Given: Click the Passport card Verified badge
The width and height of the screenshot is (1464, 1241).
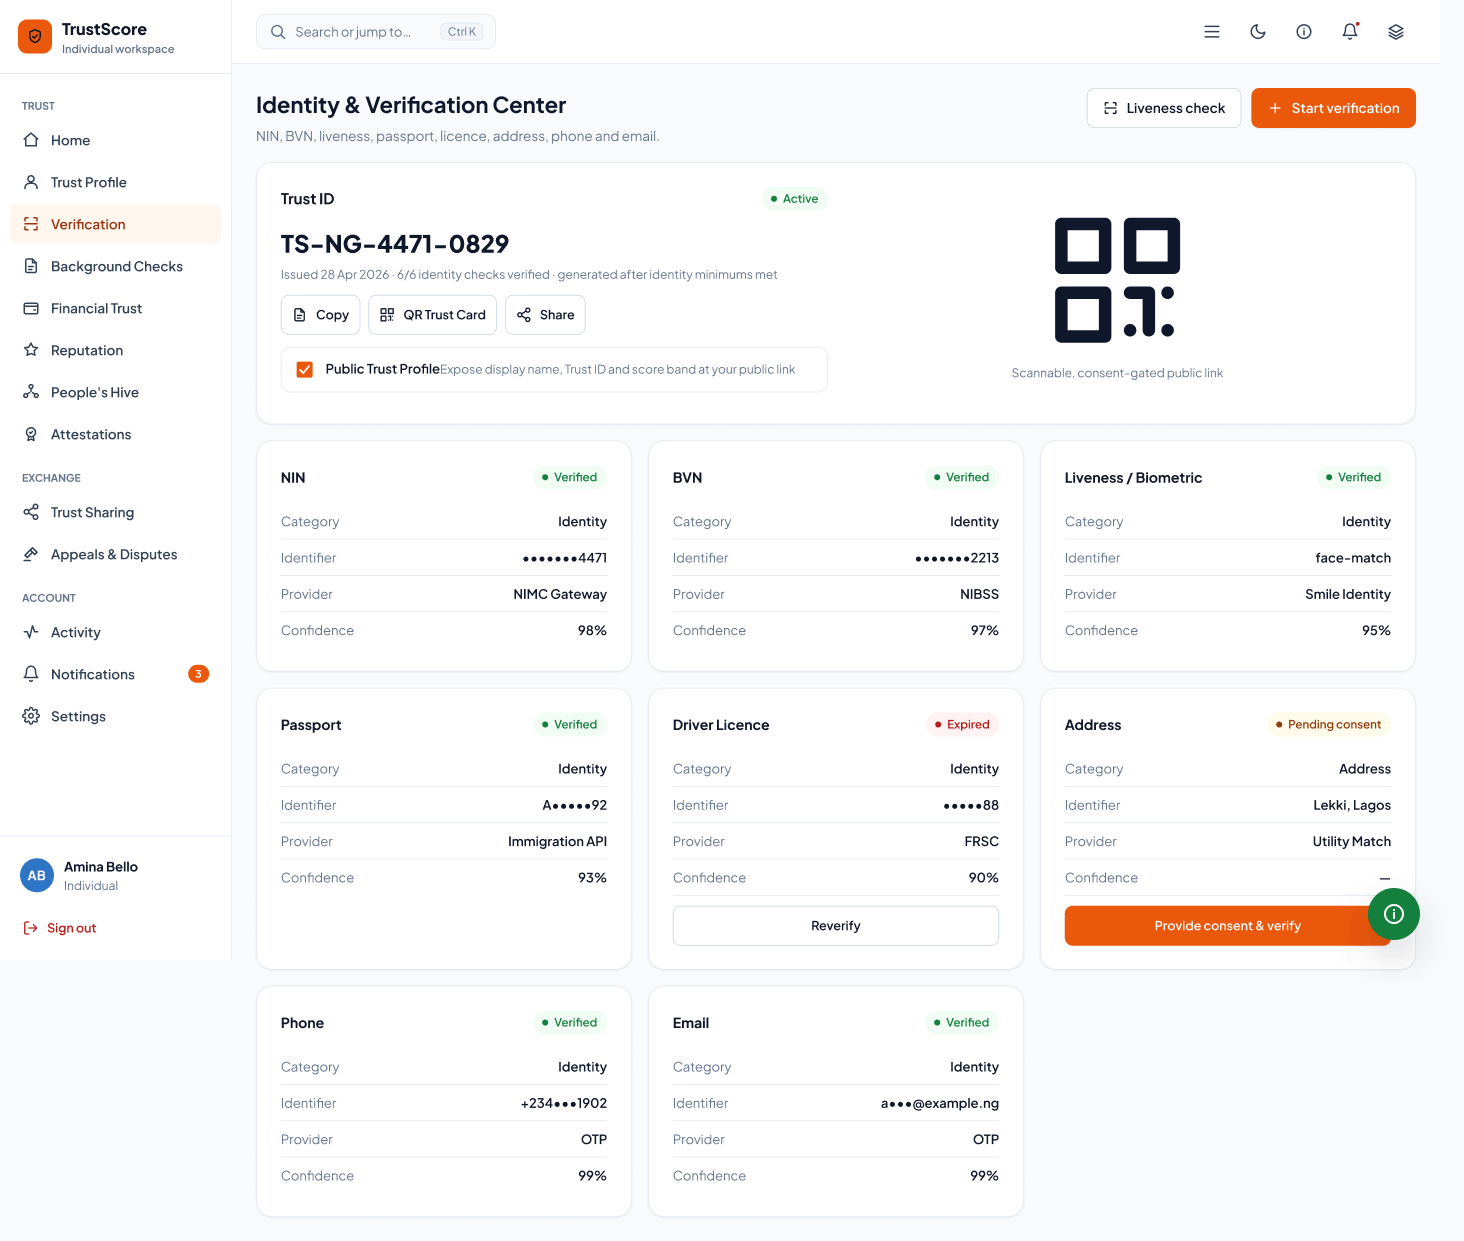Looking at the screenshot, I should click(570, 724).
